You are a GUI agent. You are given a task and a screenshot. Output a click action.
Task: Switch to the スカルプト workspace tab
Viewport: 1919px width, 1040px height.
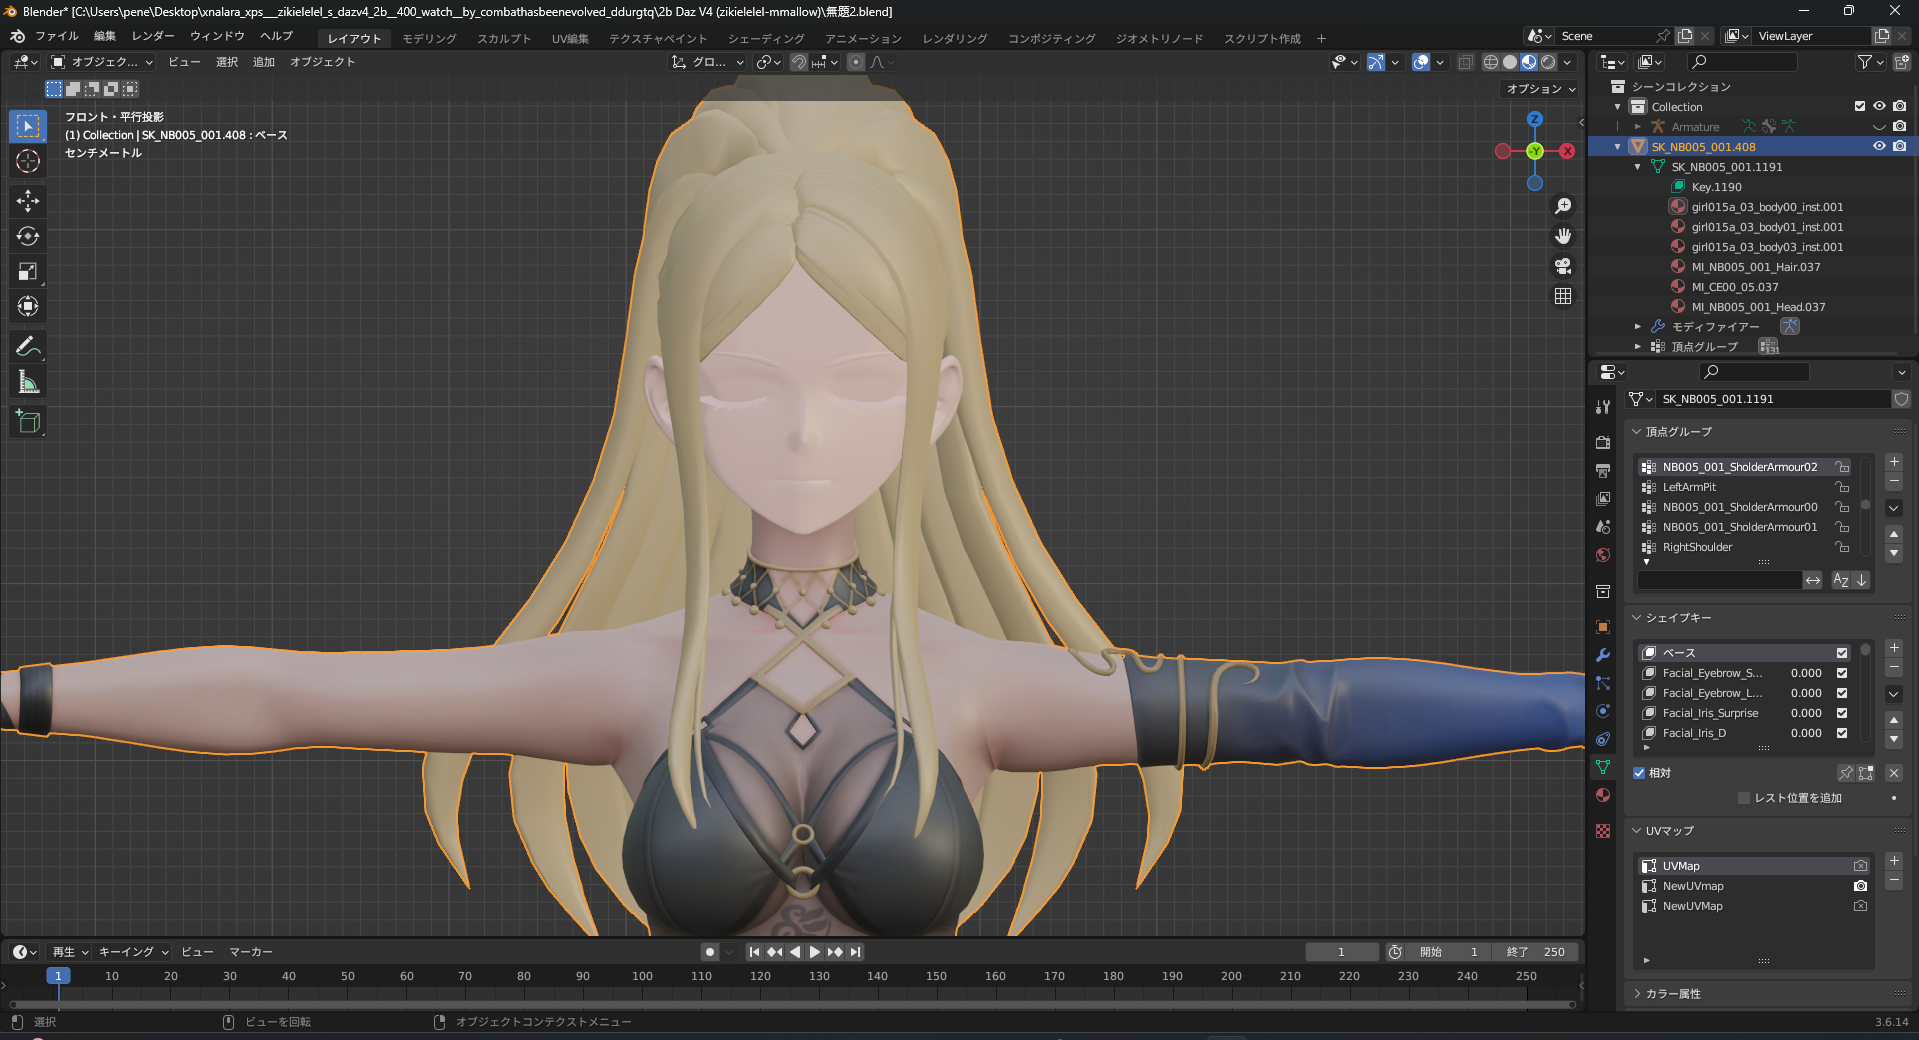click(x=504, y=38)
